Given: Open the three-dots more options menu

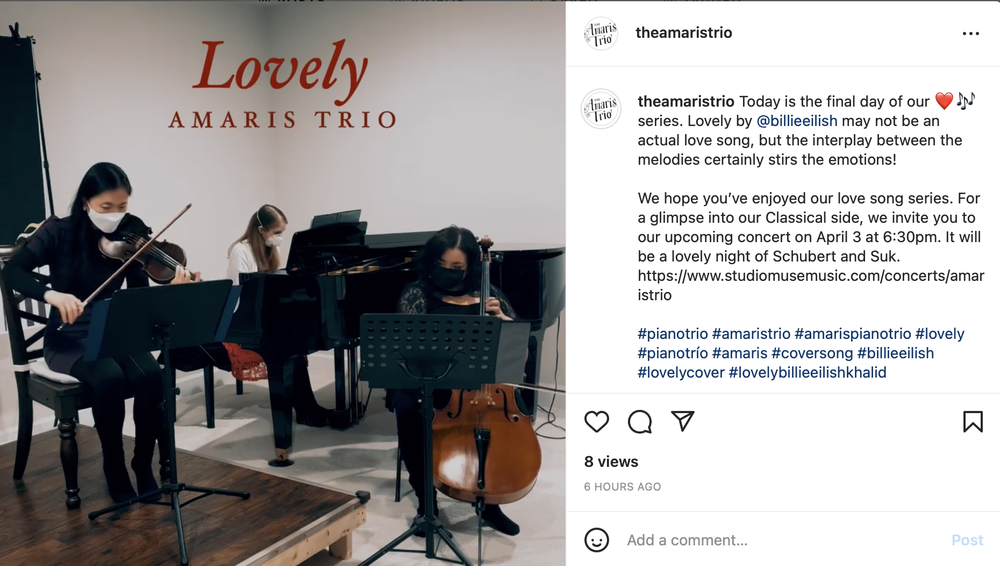Looking at the screenshot, I should point(971,33).
